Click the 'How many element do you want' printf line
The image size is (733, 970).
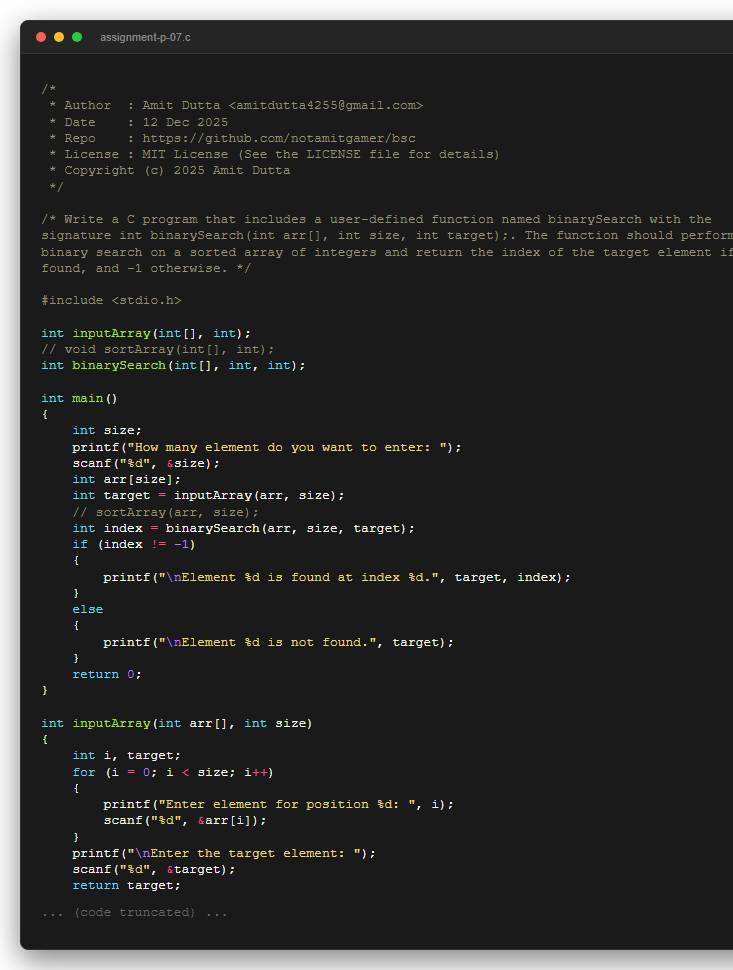267,447
